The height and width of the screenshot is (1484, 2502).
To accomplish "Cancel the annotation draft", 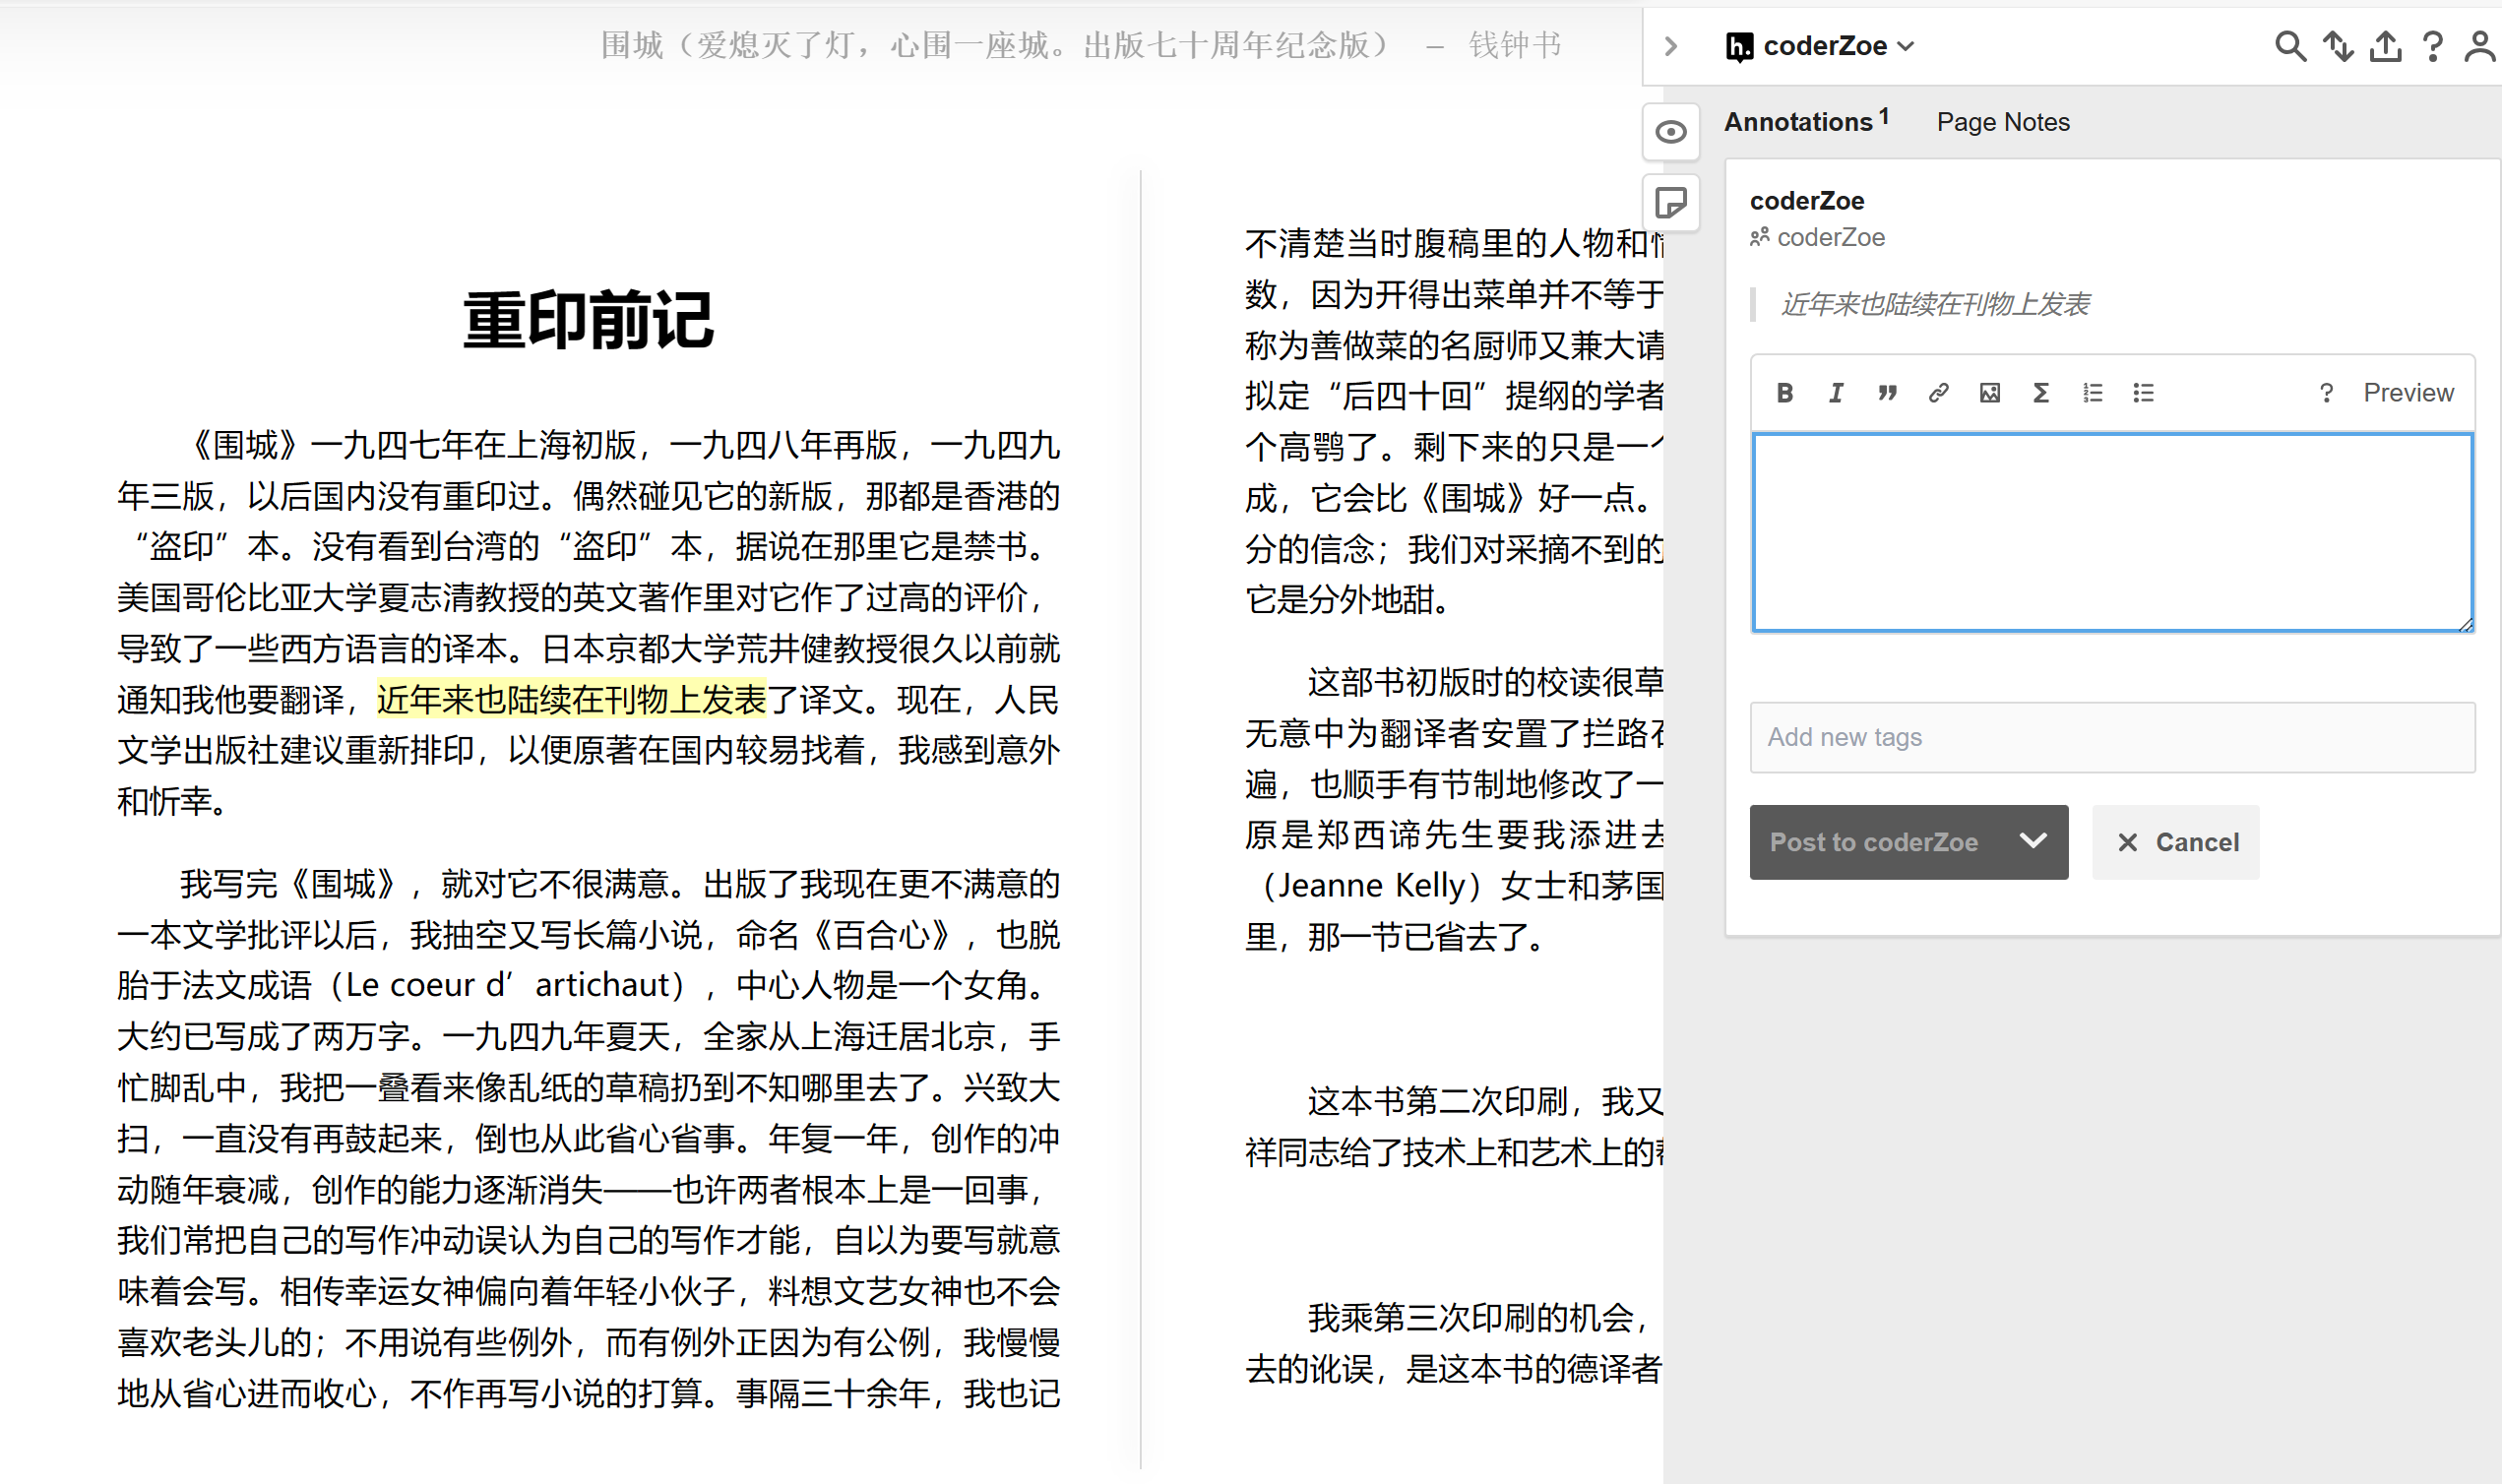I will tap(2176, 841).
